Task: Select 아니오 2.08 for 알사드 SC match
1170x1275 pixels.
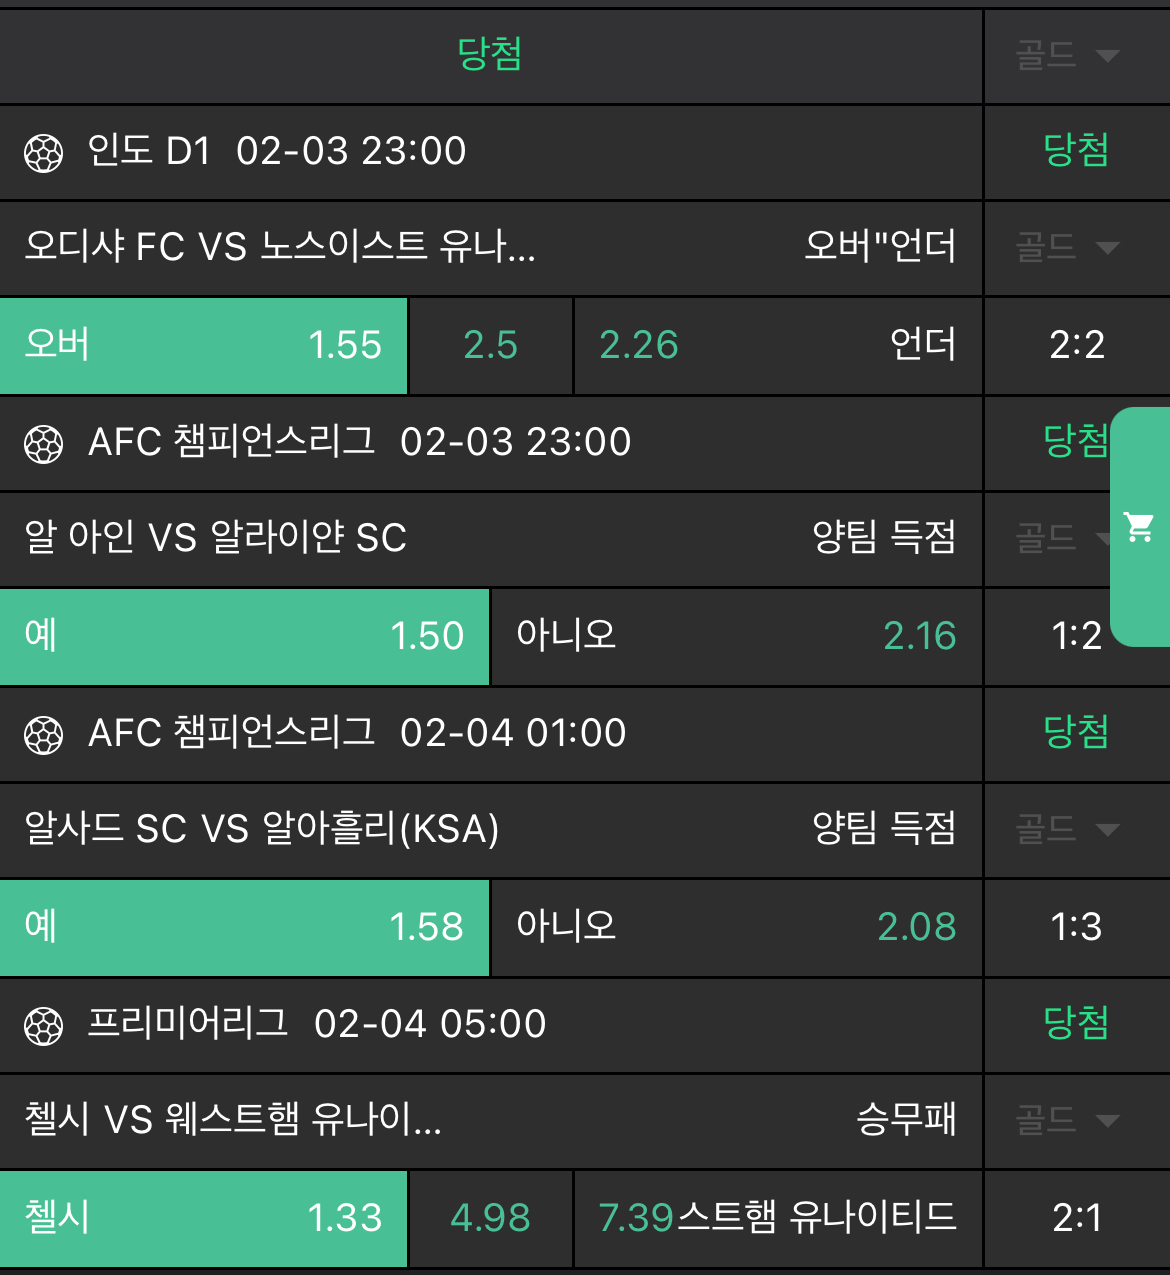Action: pos(736,927)
